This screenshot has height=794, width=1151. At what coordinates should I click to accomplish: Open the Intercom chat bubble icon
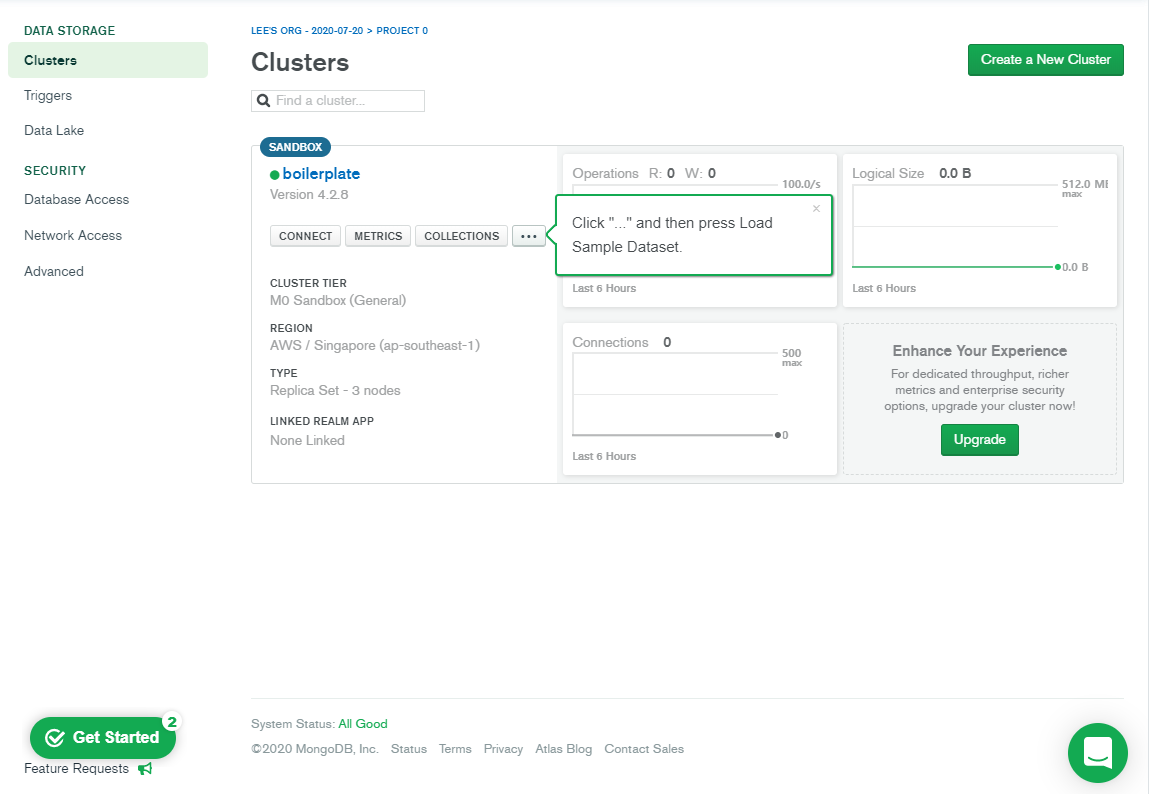tap(1097, 753)
